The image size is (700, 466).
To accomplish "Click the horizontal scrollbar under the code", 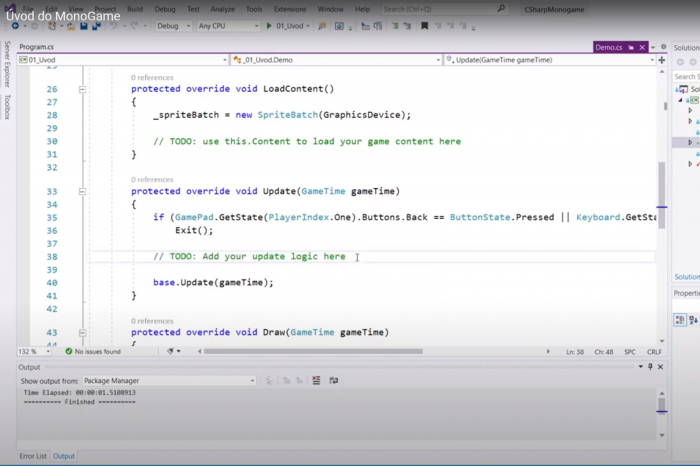I will click(x=313, y=351).
